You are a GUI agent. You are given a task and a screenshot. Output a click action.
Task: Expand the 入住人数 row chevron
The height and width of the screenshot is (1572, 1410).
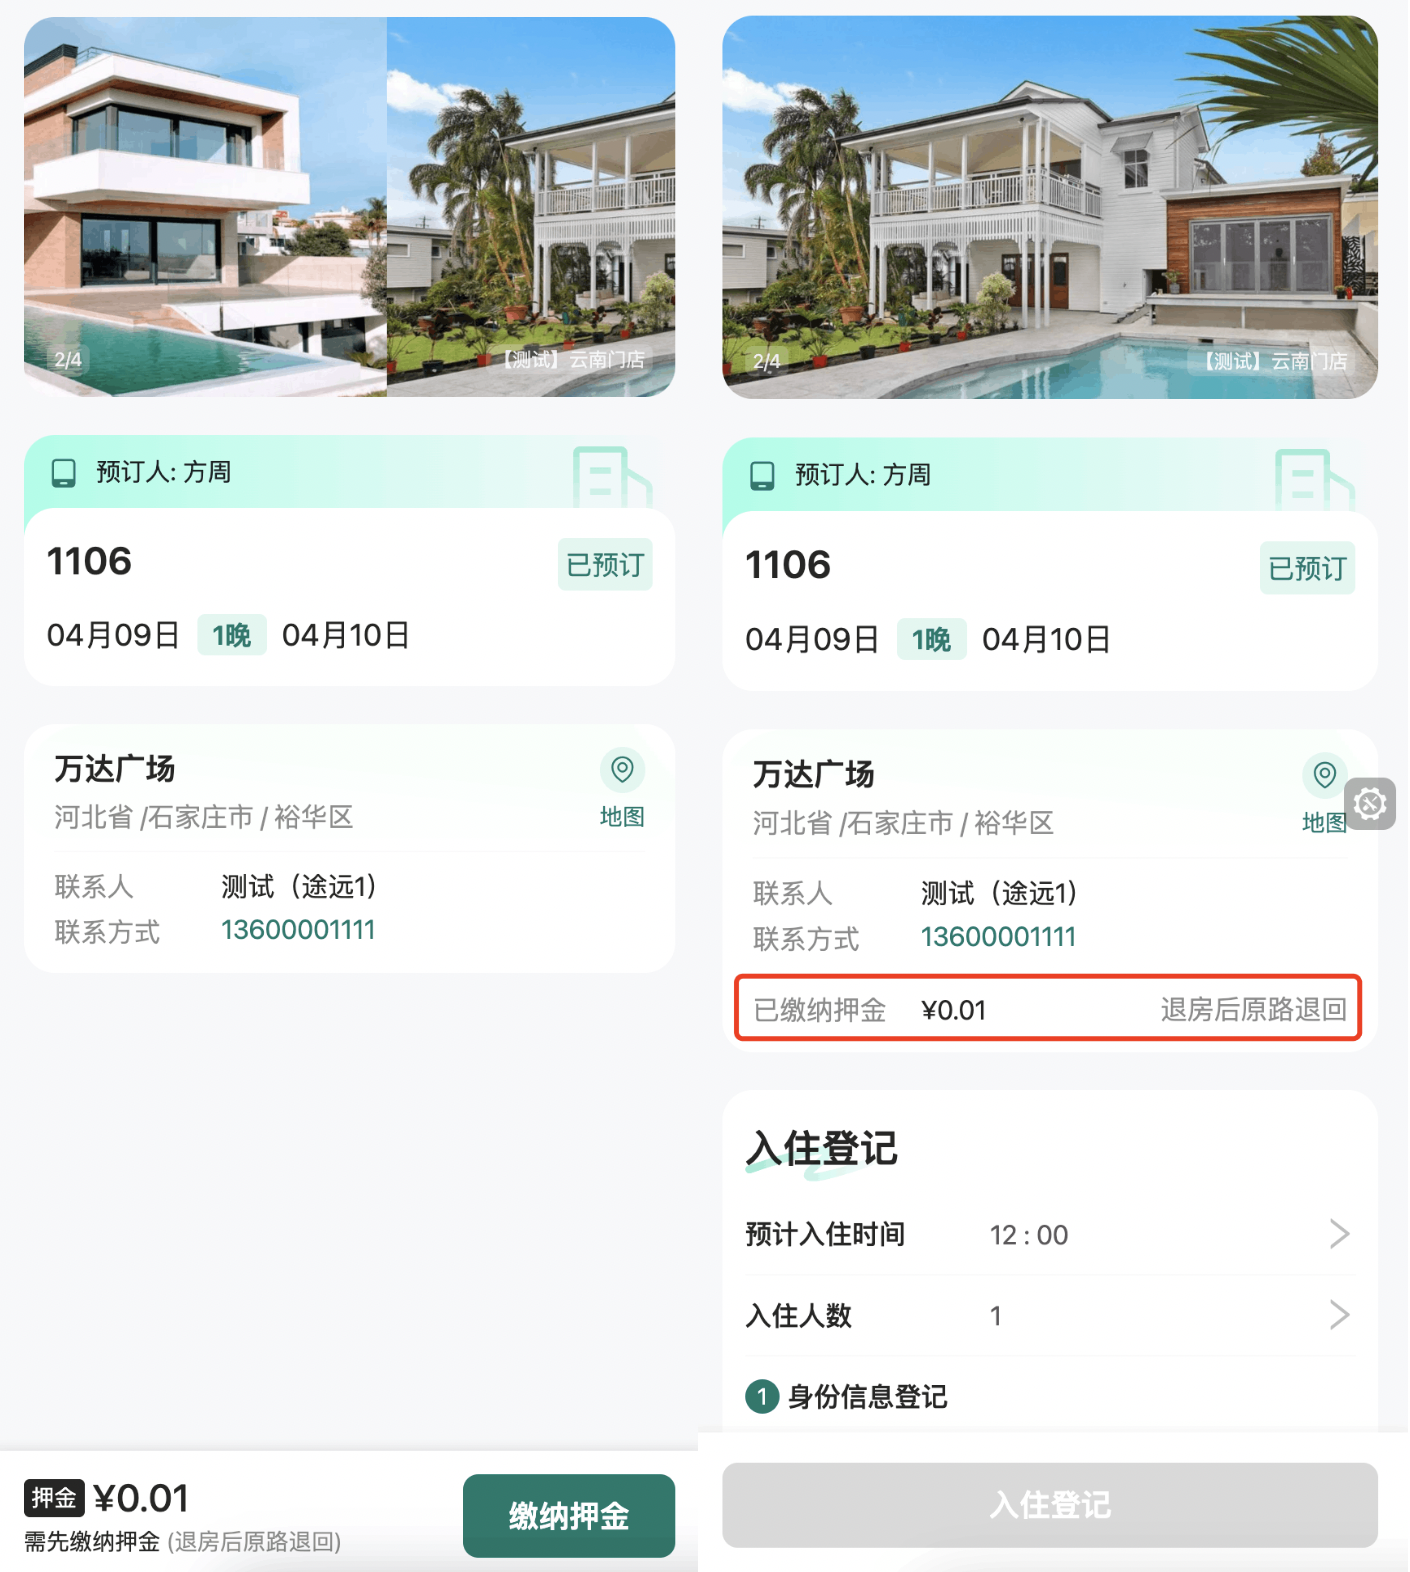[x=1340, y=1315]
